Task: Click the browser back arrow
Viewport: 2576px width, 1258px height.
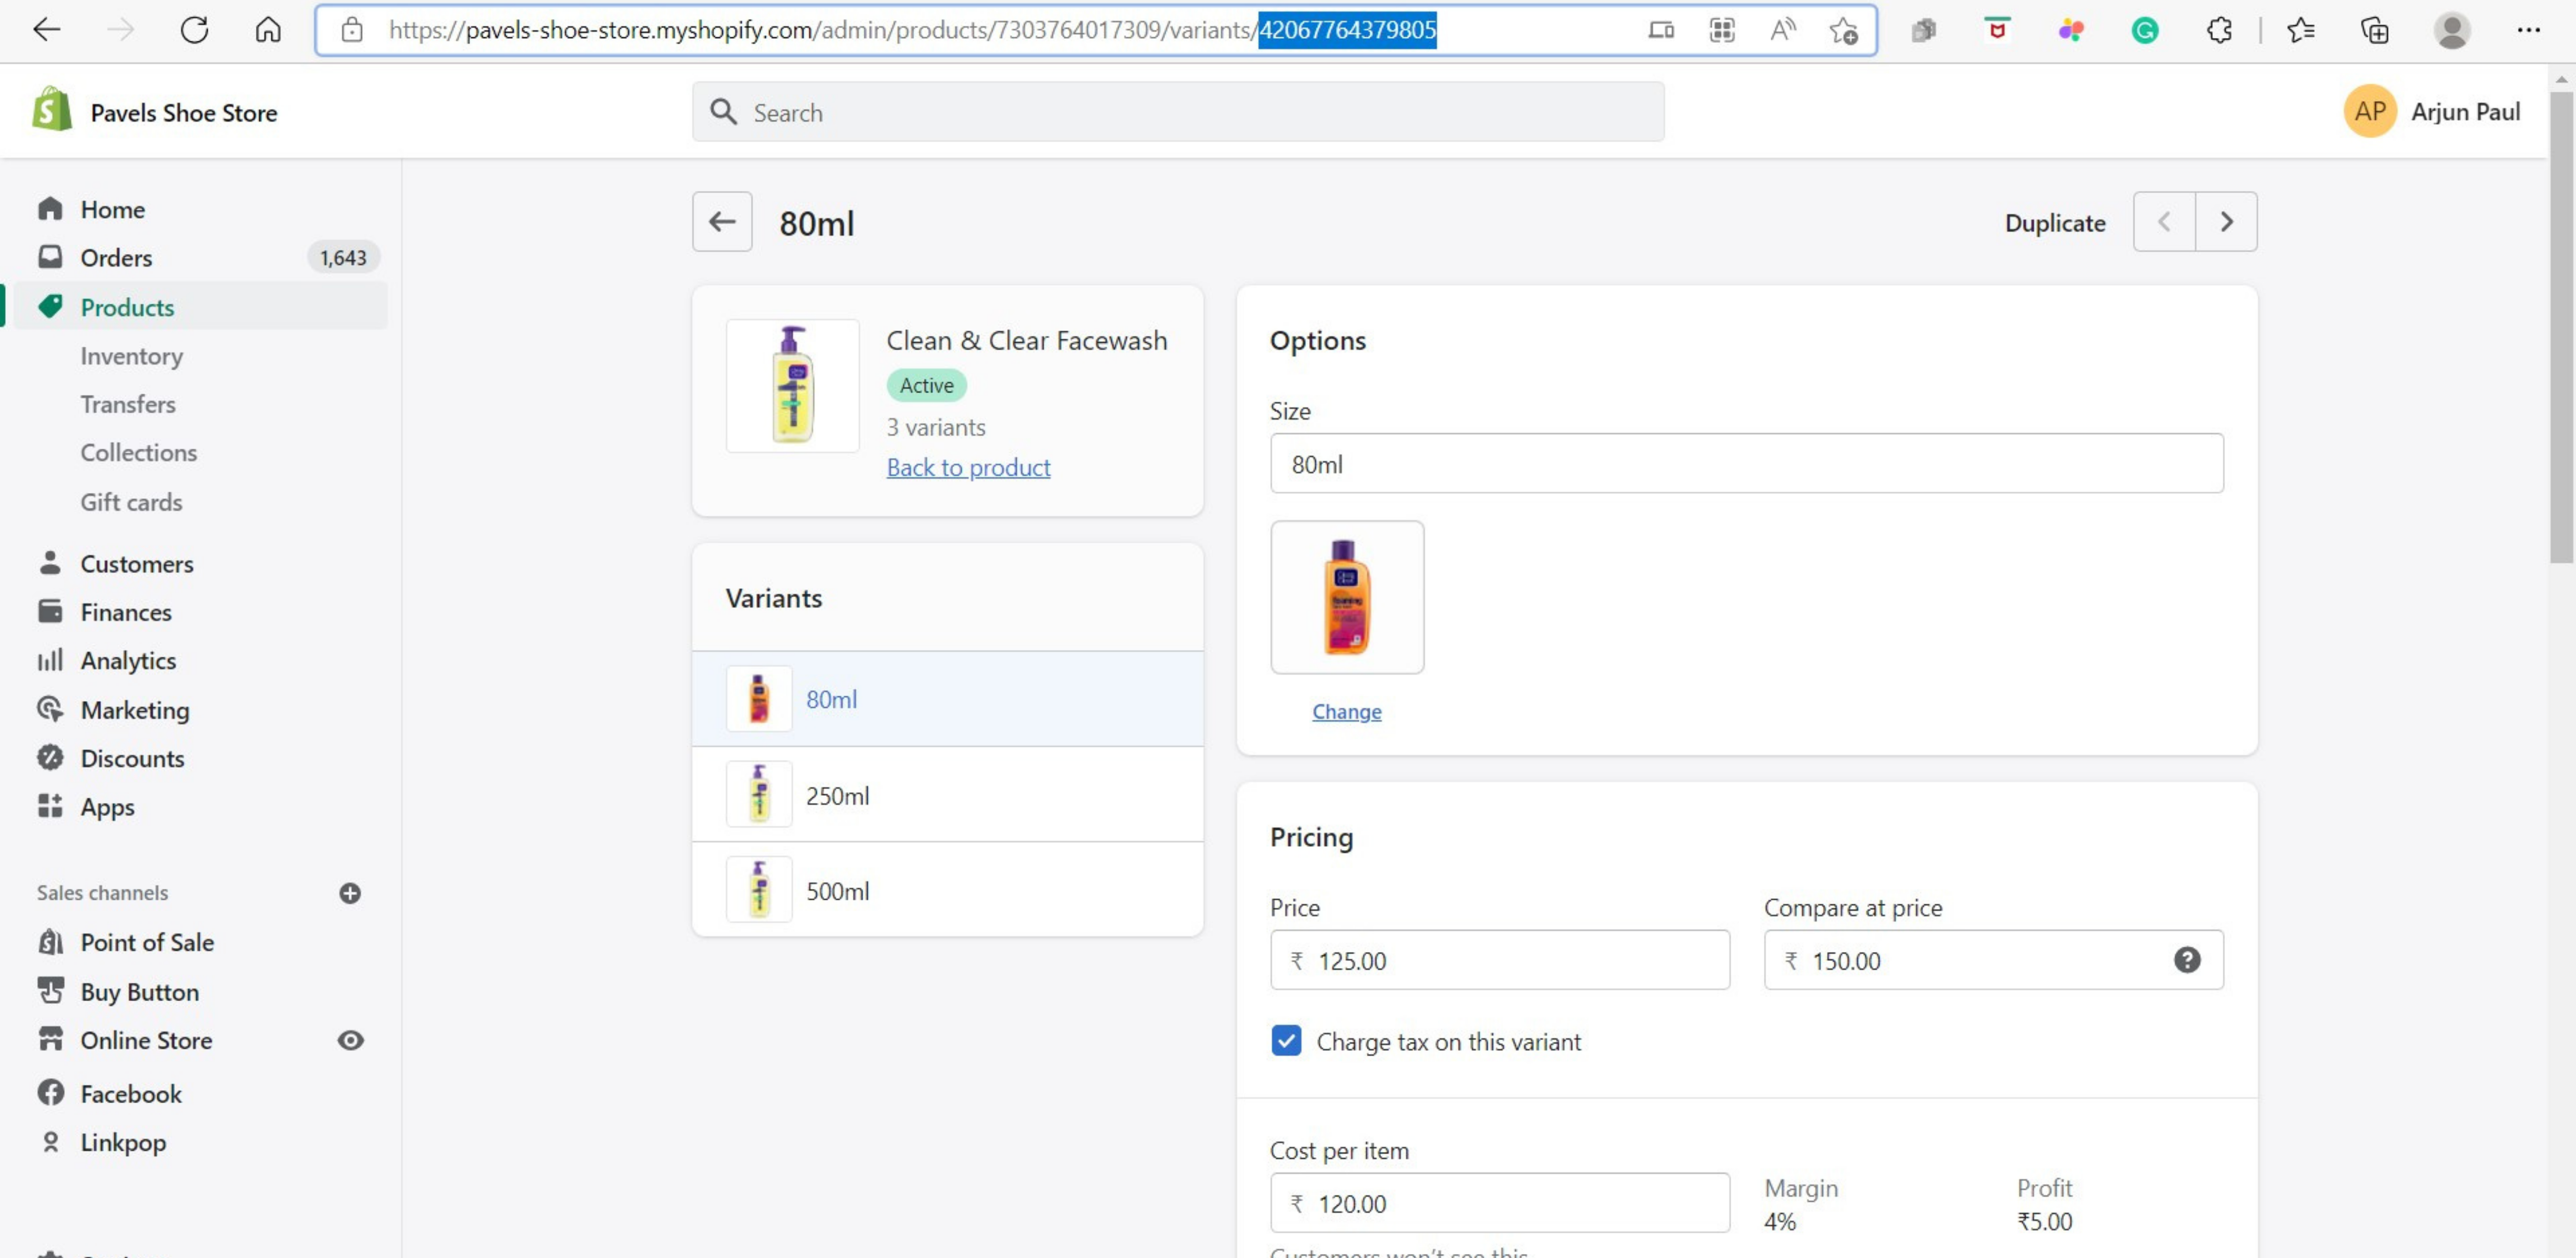Action: pos(47,30)
